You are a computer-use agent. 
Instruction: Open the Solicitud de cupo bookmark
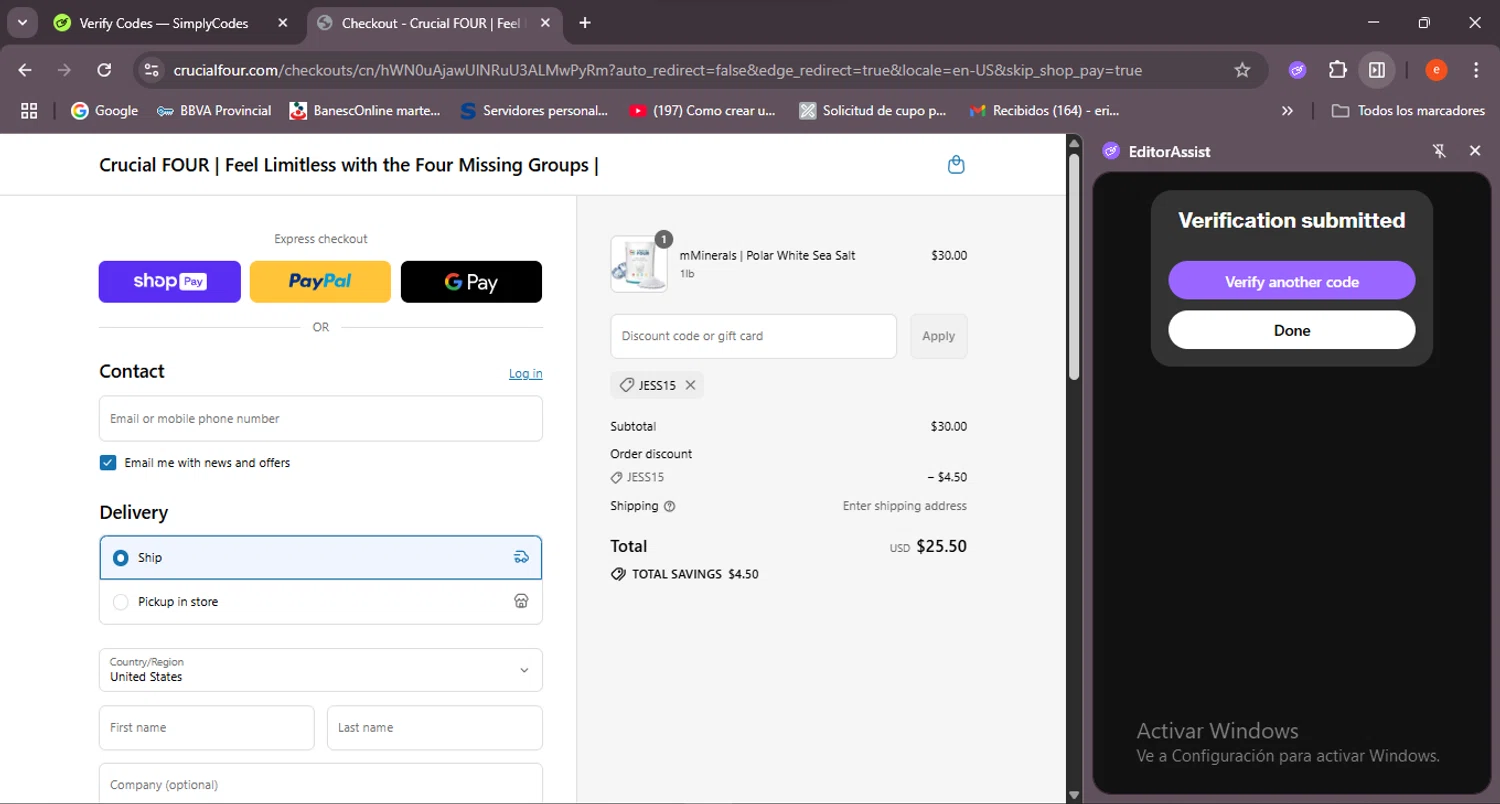pos(873,111)
